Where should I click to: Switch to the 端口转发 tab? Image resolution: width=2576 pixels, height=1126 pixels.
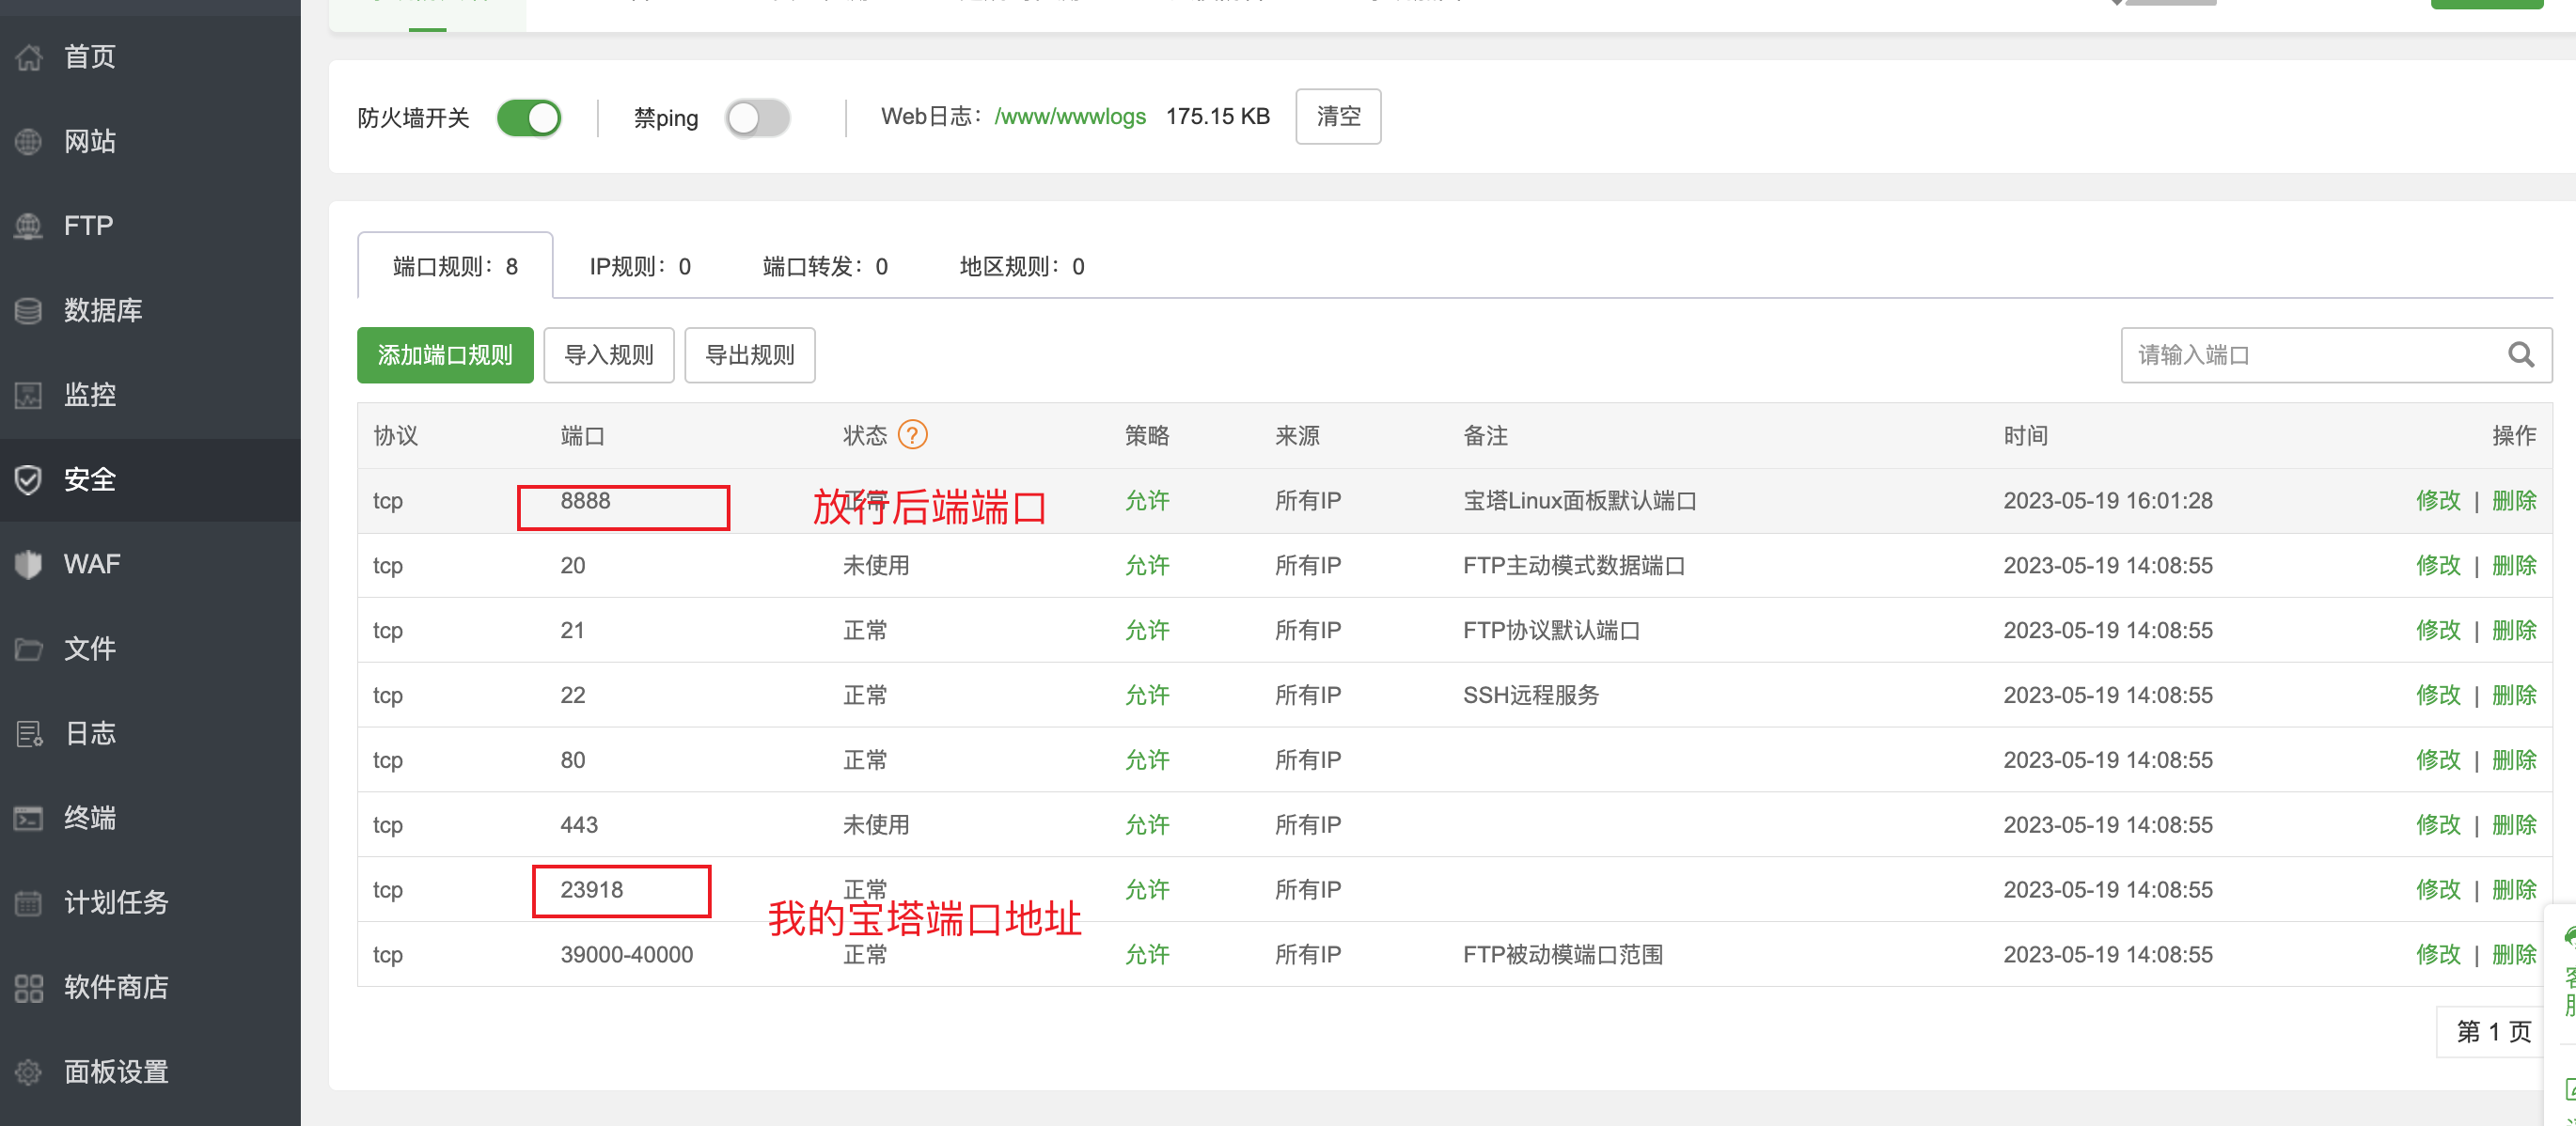[825, 266]
